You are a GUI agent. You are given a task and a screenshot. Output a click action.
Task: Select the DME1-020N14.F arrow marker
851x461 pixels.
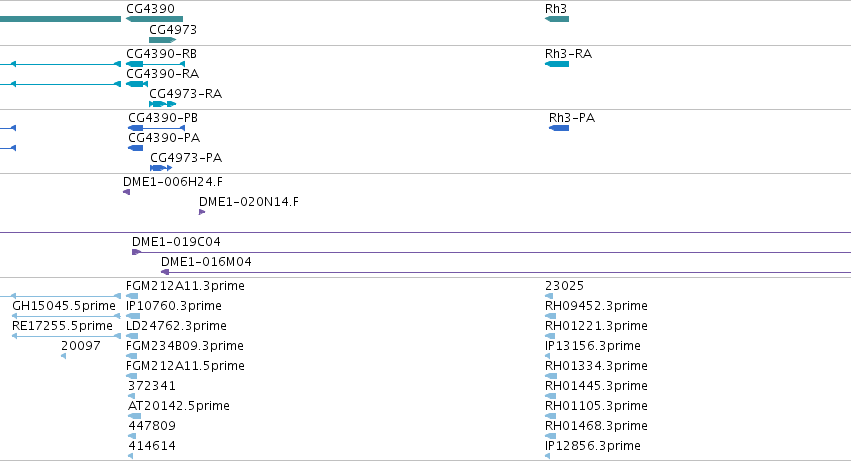point(202,212)
